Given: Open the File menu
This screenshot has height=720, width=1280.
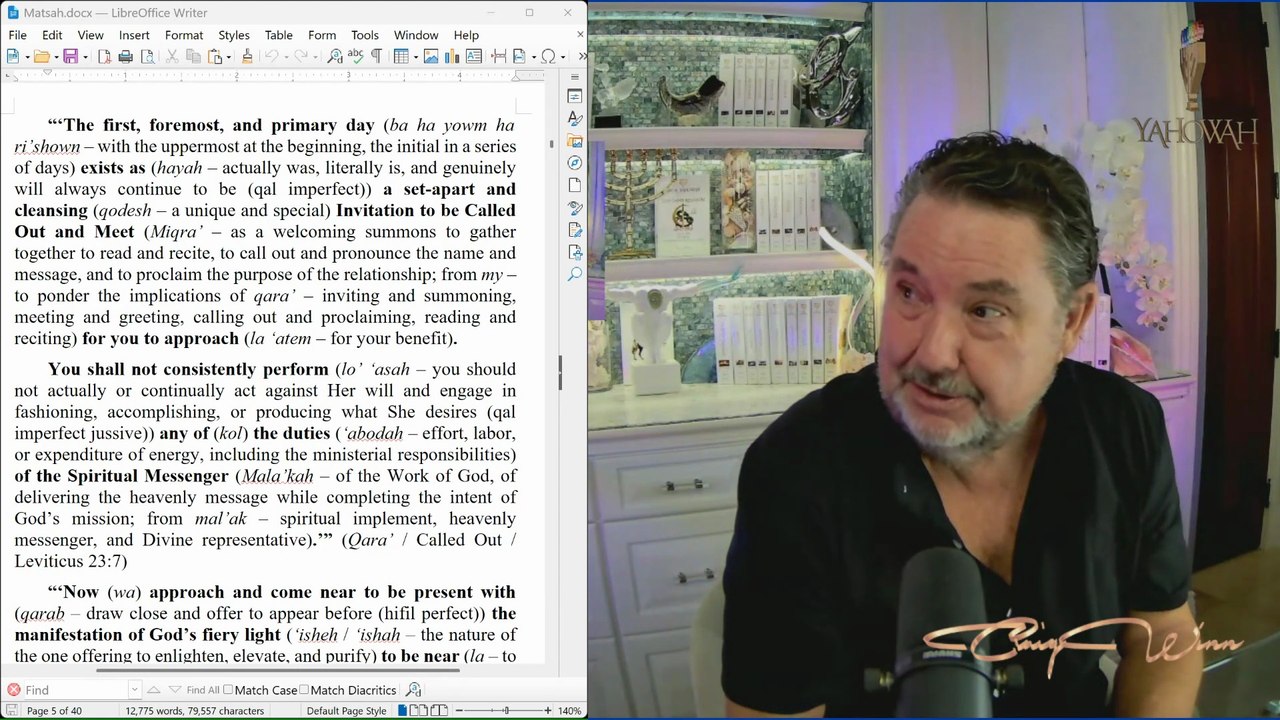Looking at the screenshot, I should 17,35.
